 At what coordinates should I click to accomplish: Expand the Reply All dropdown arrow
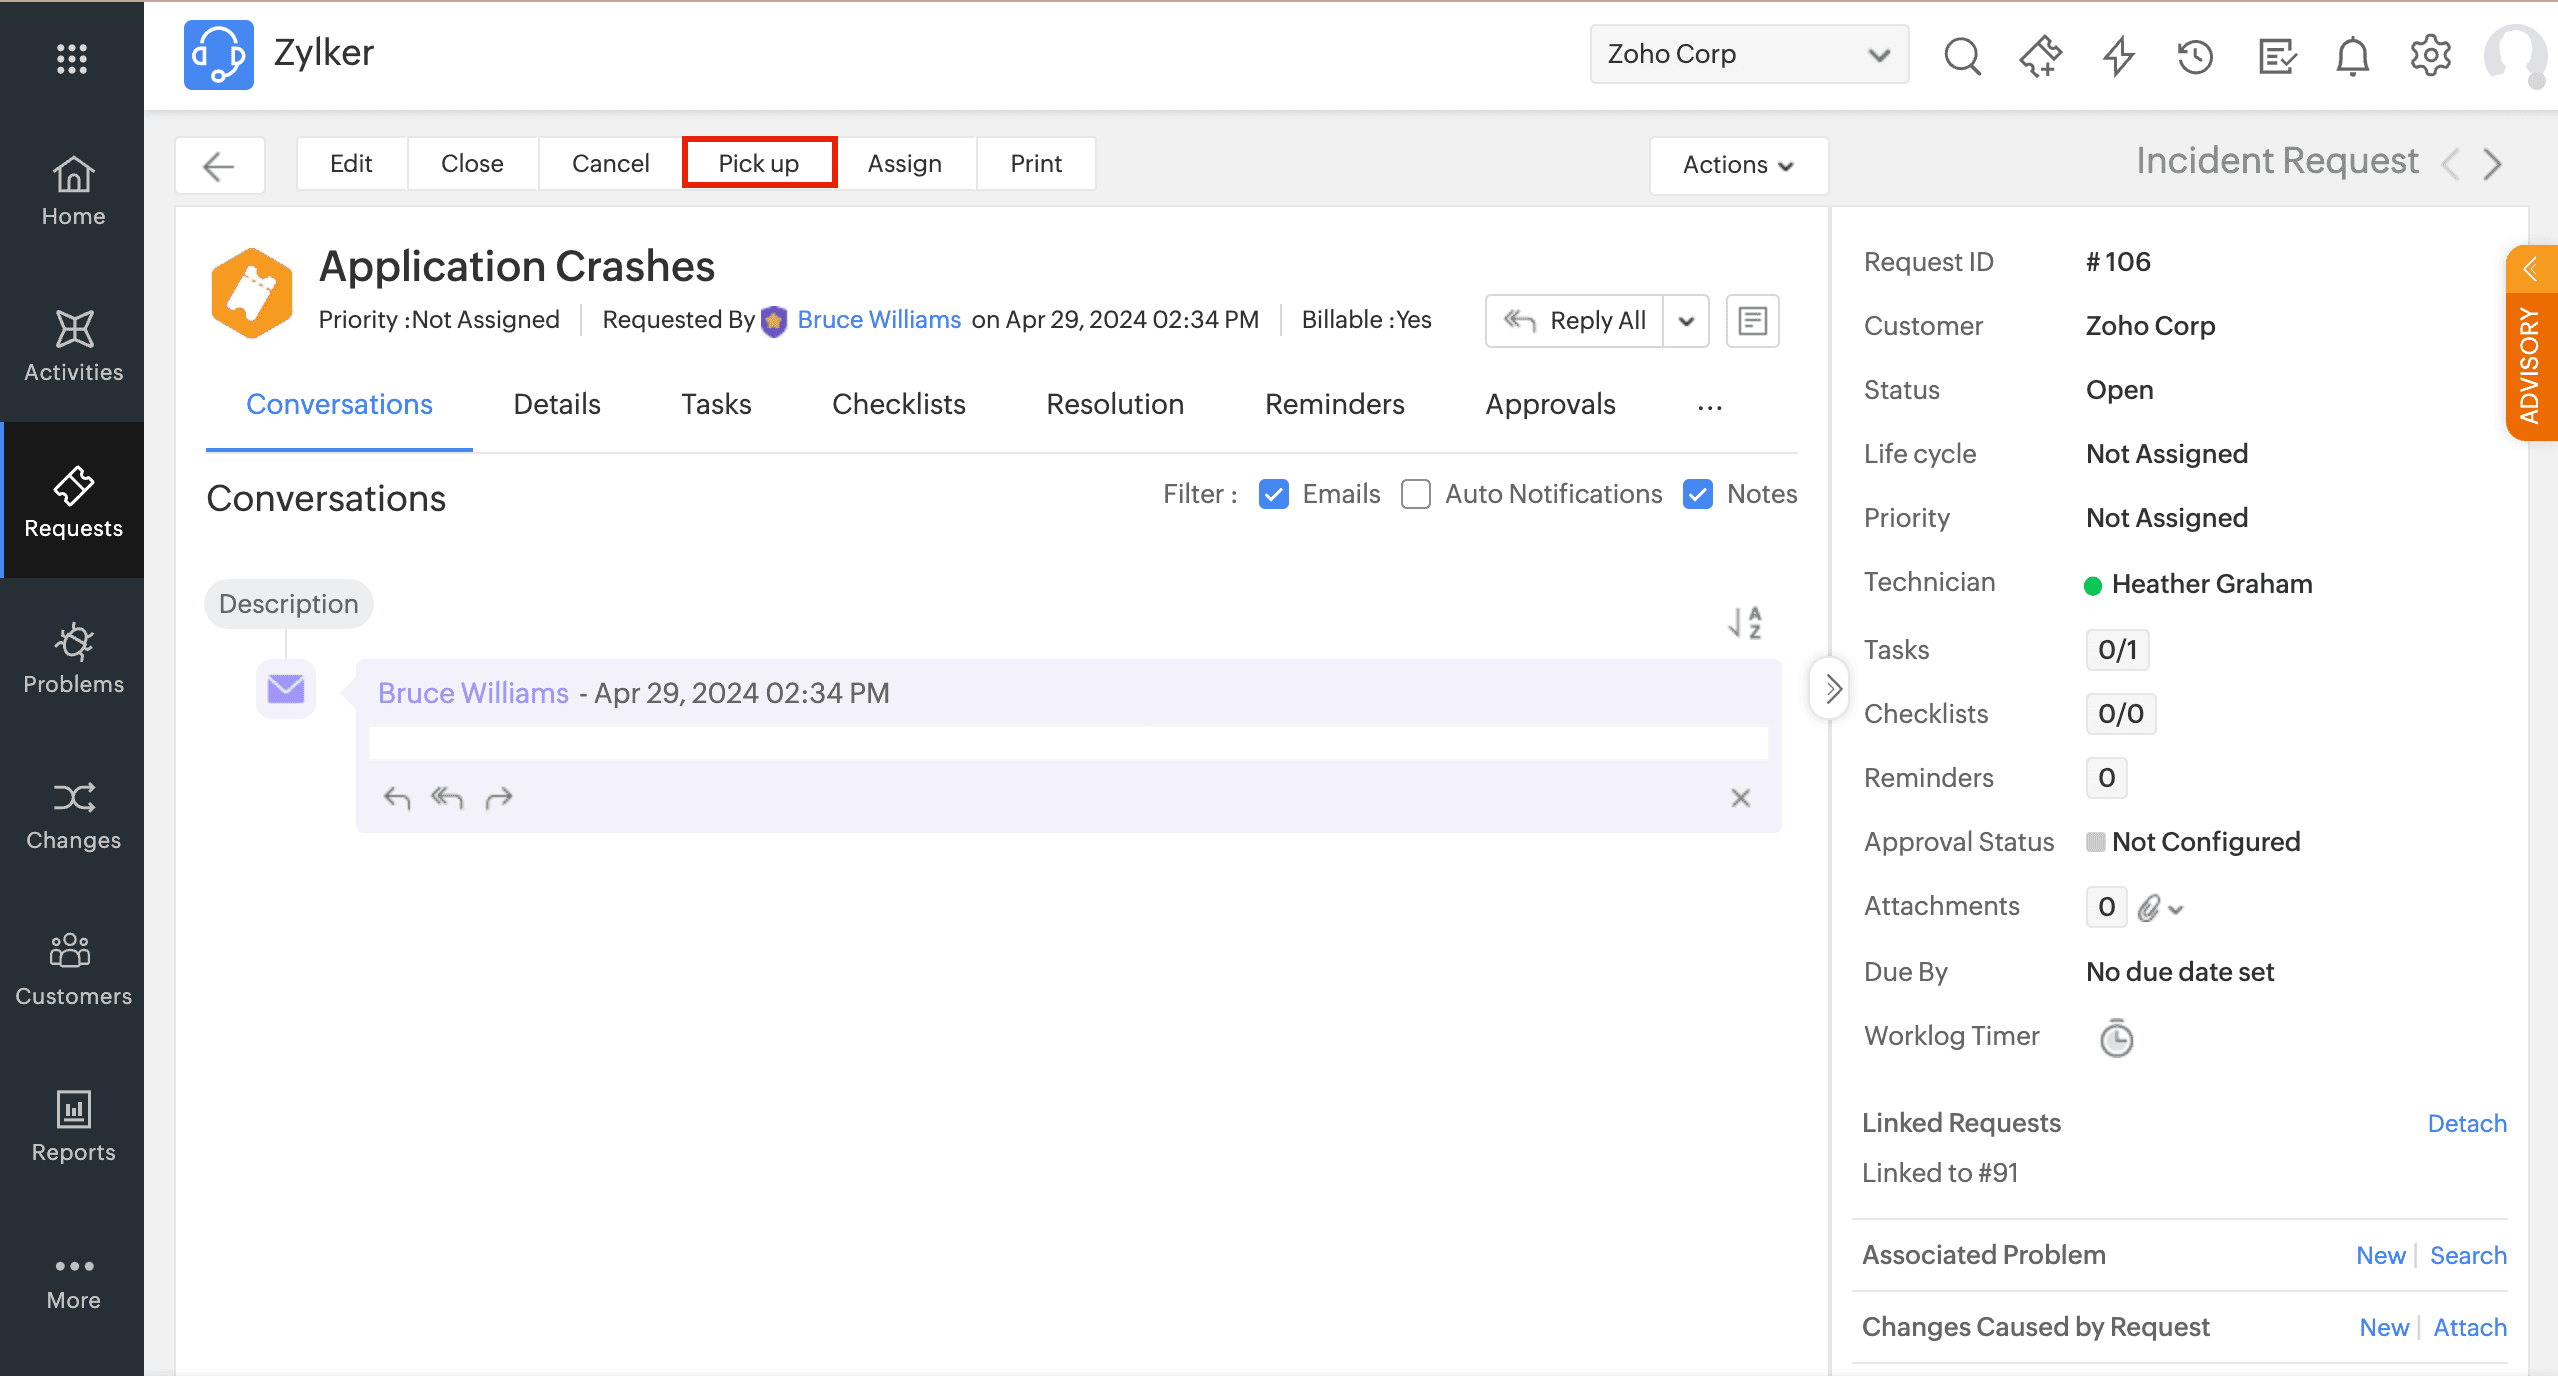(x=1686, y=321)
